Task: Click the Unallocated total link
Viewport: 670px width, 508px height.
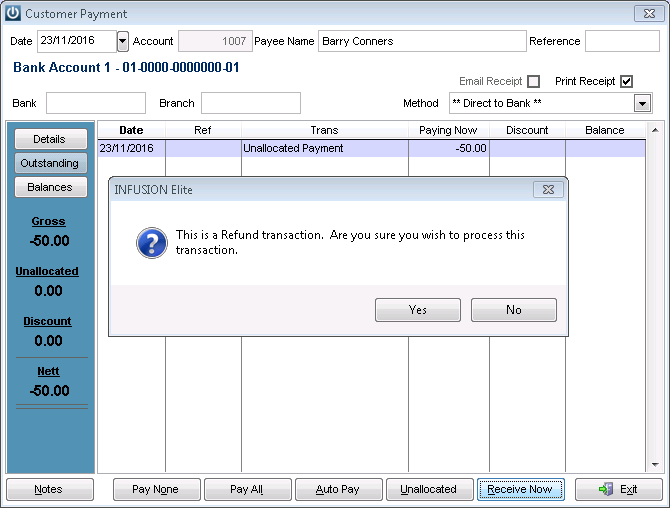Action: click(47, 271)
